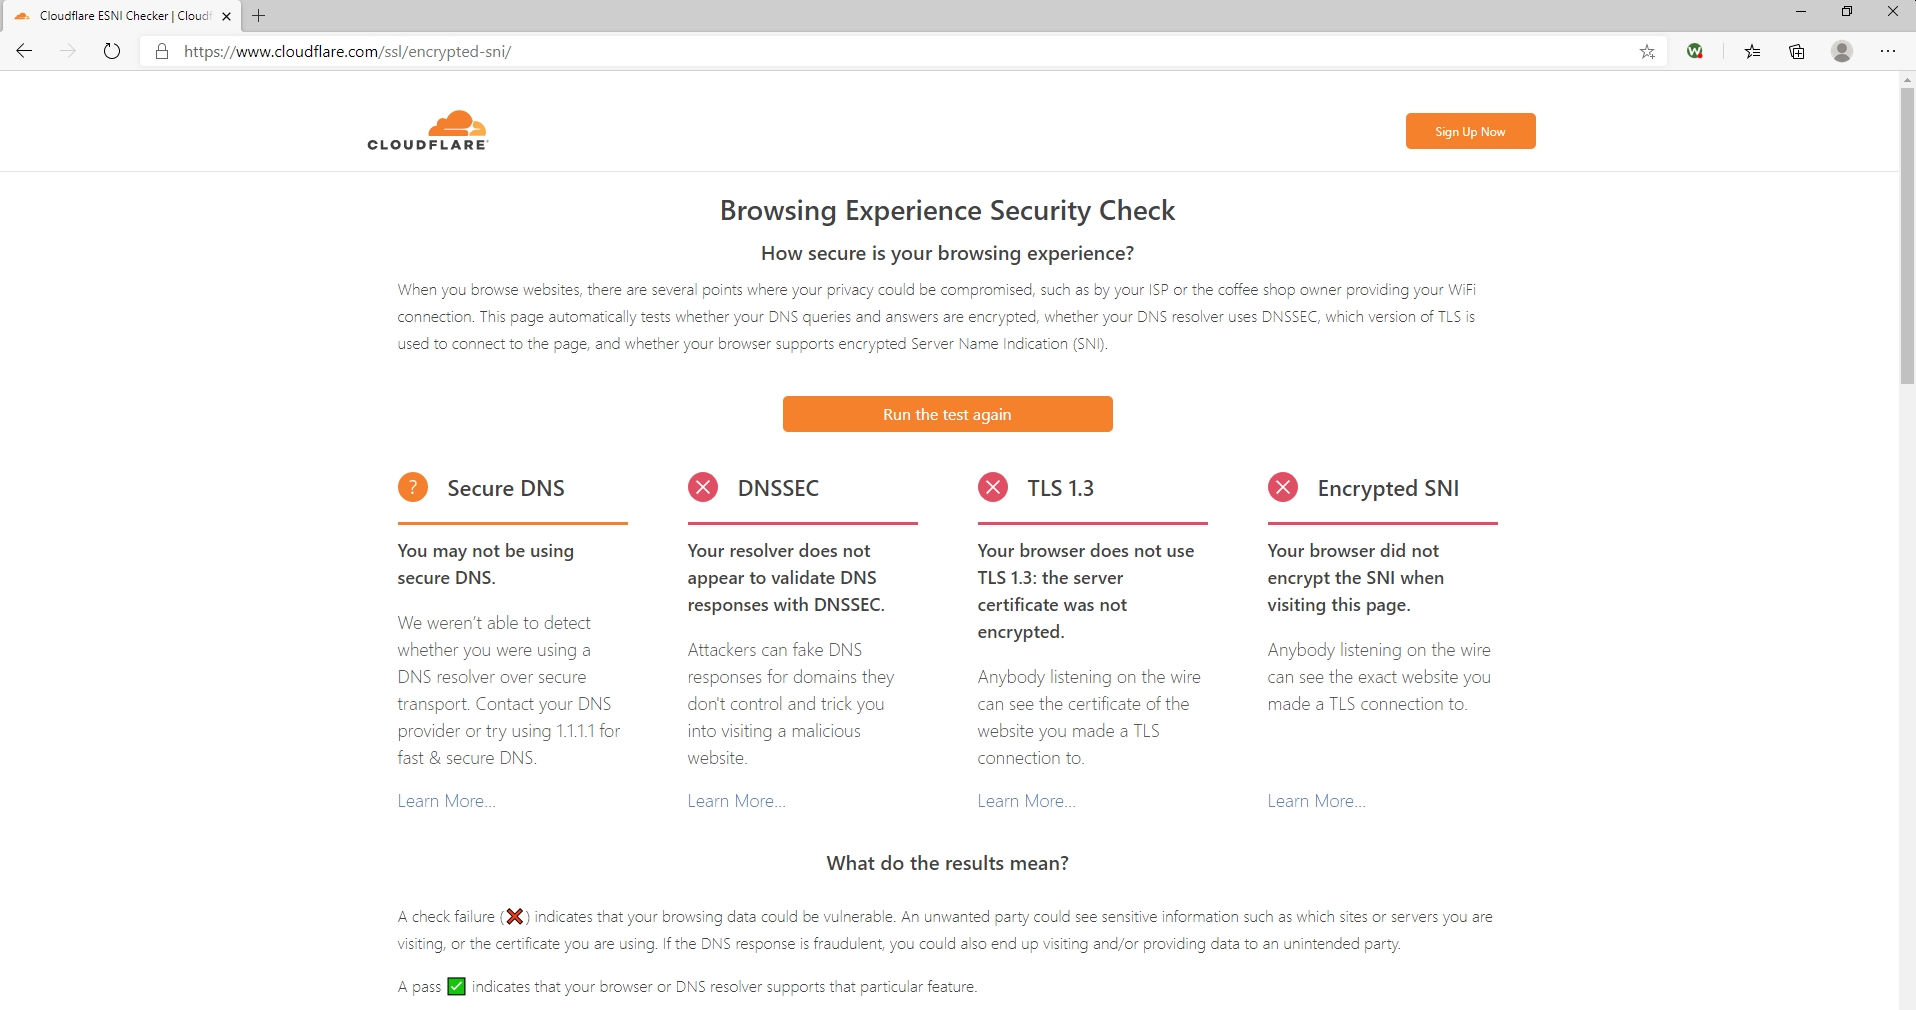Open the Favorites list icon
Screen dimensions: 1916x1010
1752,52
